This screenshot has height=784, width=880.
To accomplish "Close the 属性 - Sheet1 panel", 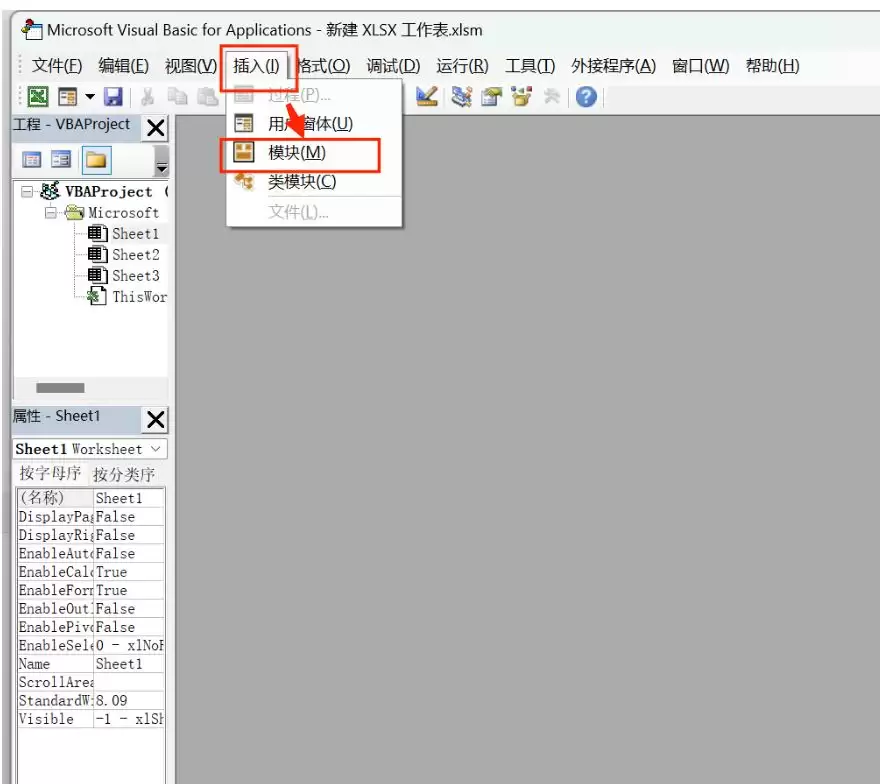I will click(x=155, y=419).
